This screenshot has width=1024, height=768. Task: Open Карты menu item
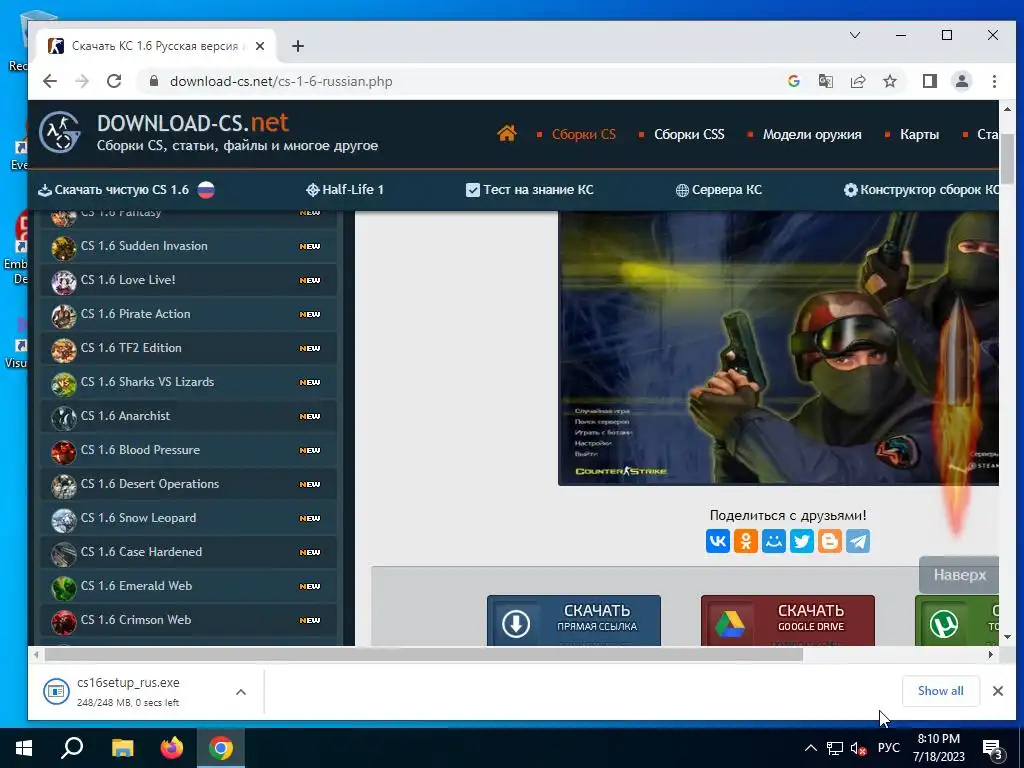click(920, 135)
